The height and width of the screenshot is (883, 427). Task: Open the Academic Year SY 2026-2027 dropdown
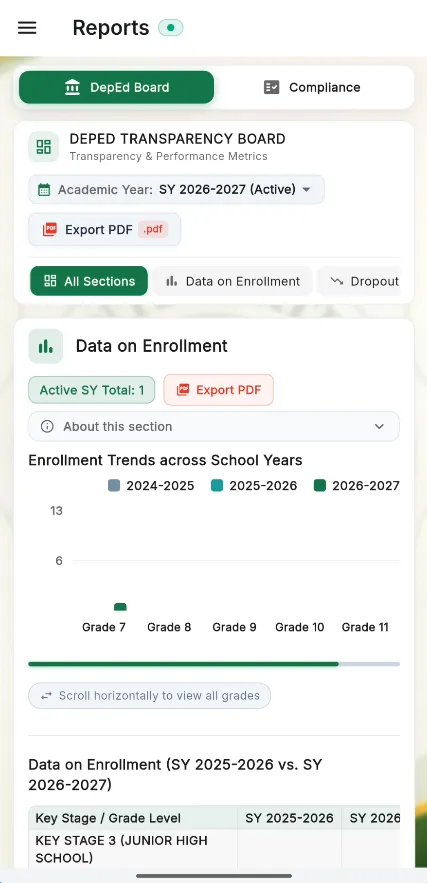(176, 189)
